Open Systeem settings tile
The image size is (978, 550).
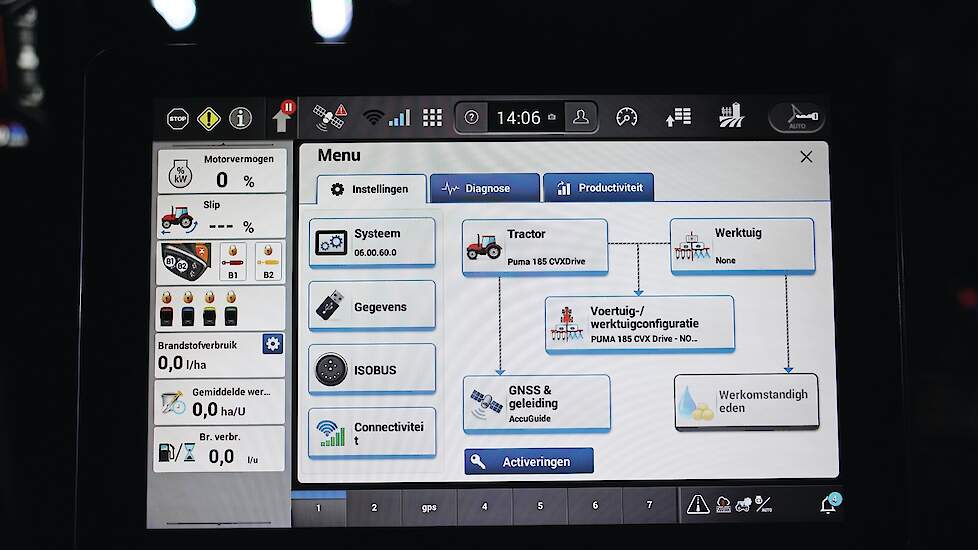pyautogui.click(x=372, y=243)
